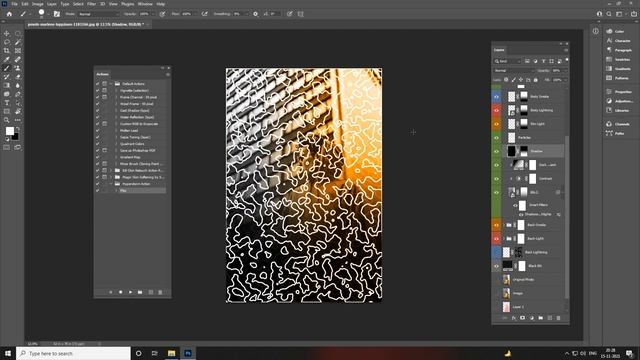Select the Move tool
Screen dimensions: 640x360
7,33
